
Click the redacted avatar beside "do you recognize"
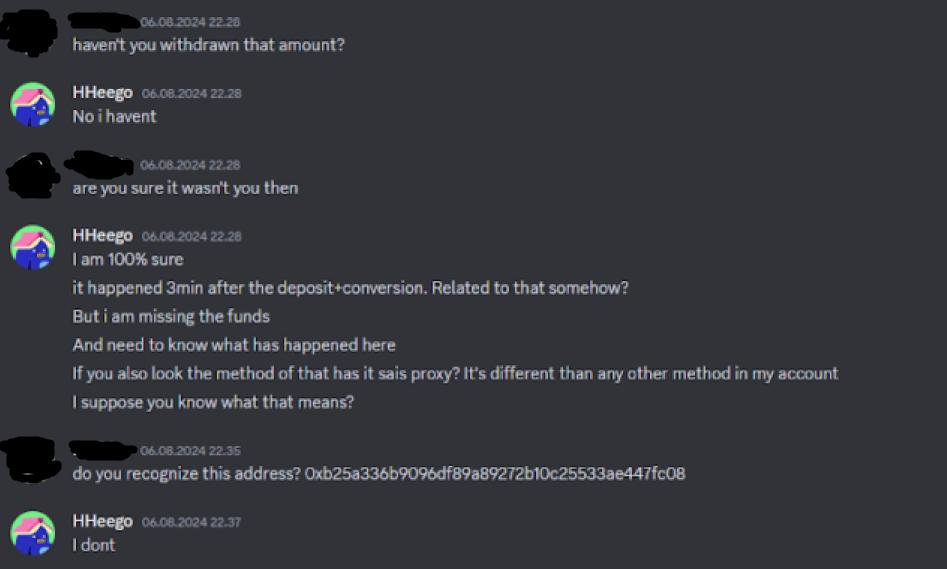click(30, 459)
